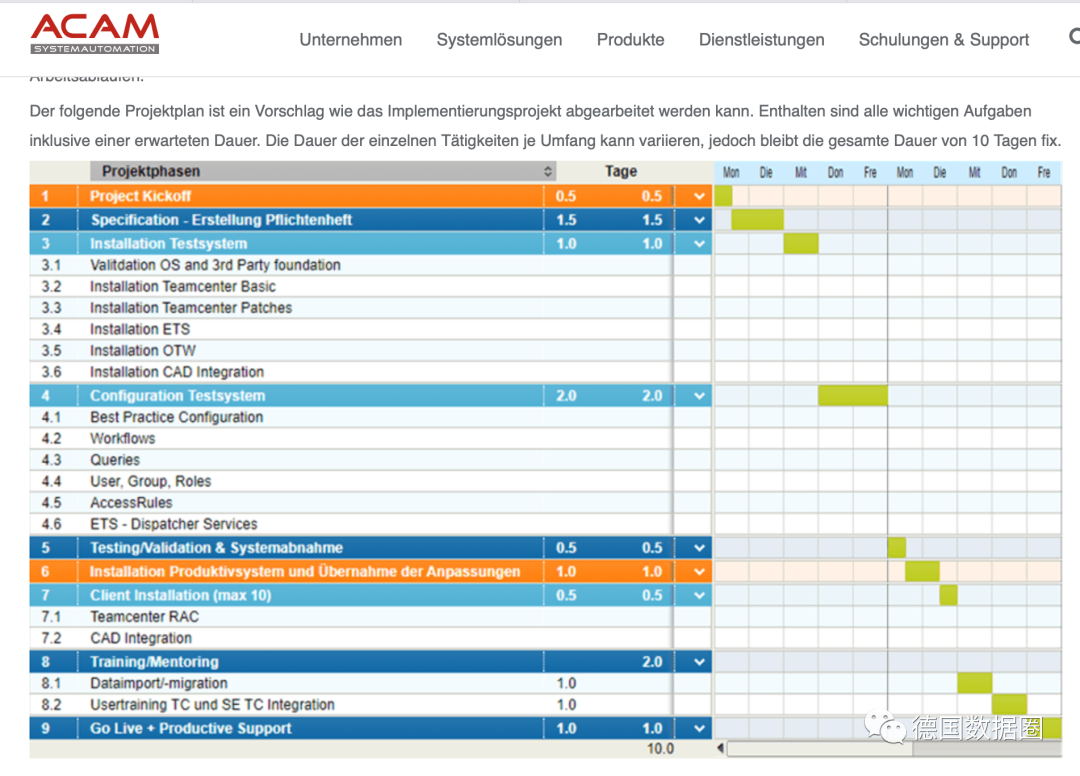
Task: Select the Dataimport/-migration Gantt bar
Action: pyautogui.click(x=975, y=683)
